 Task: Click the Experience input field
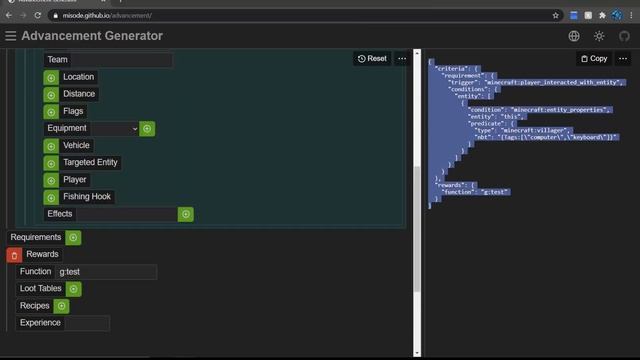(87, 323)
